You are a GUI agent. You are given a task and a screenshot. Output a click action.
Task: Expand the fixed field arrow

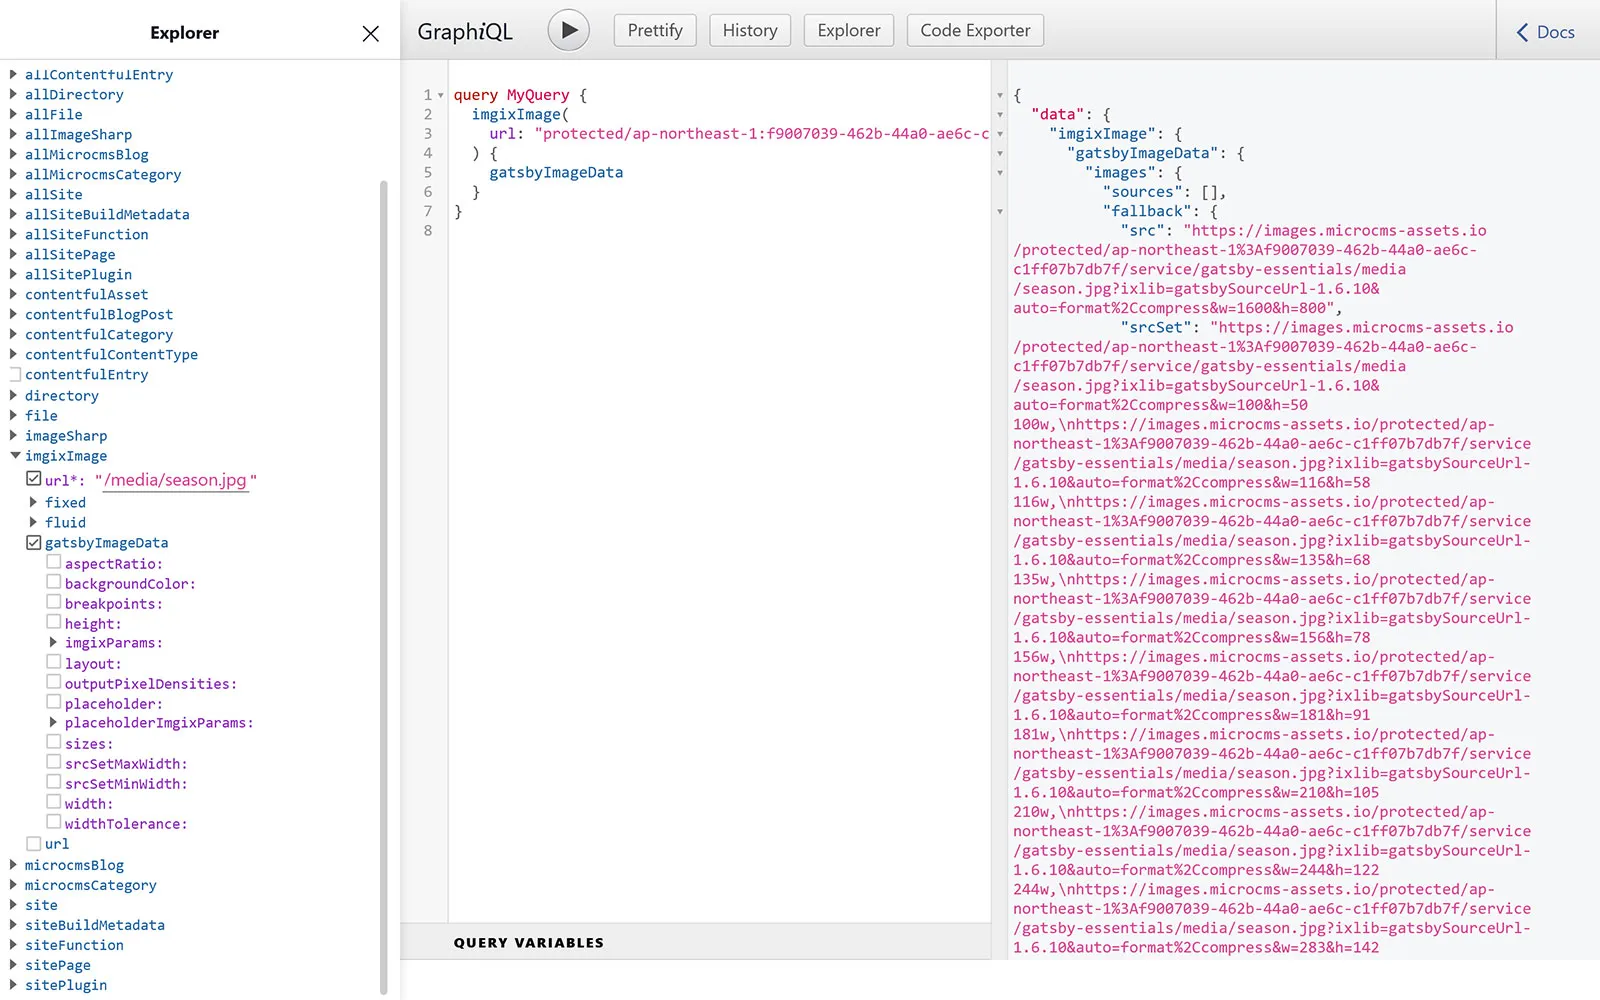point(34,502)
